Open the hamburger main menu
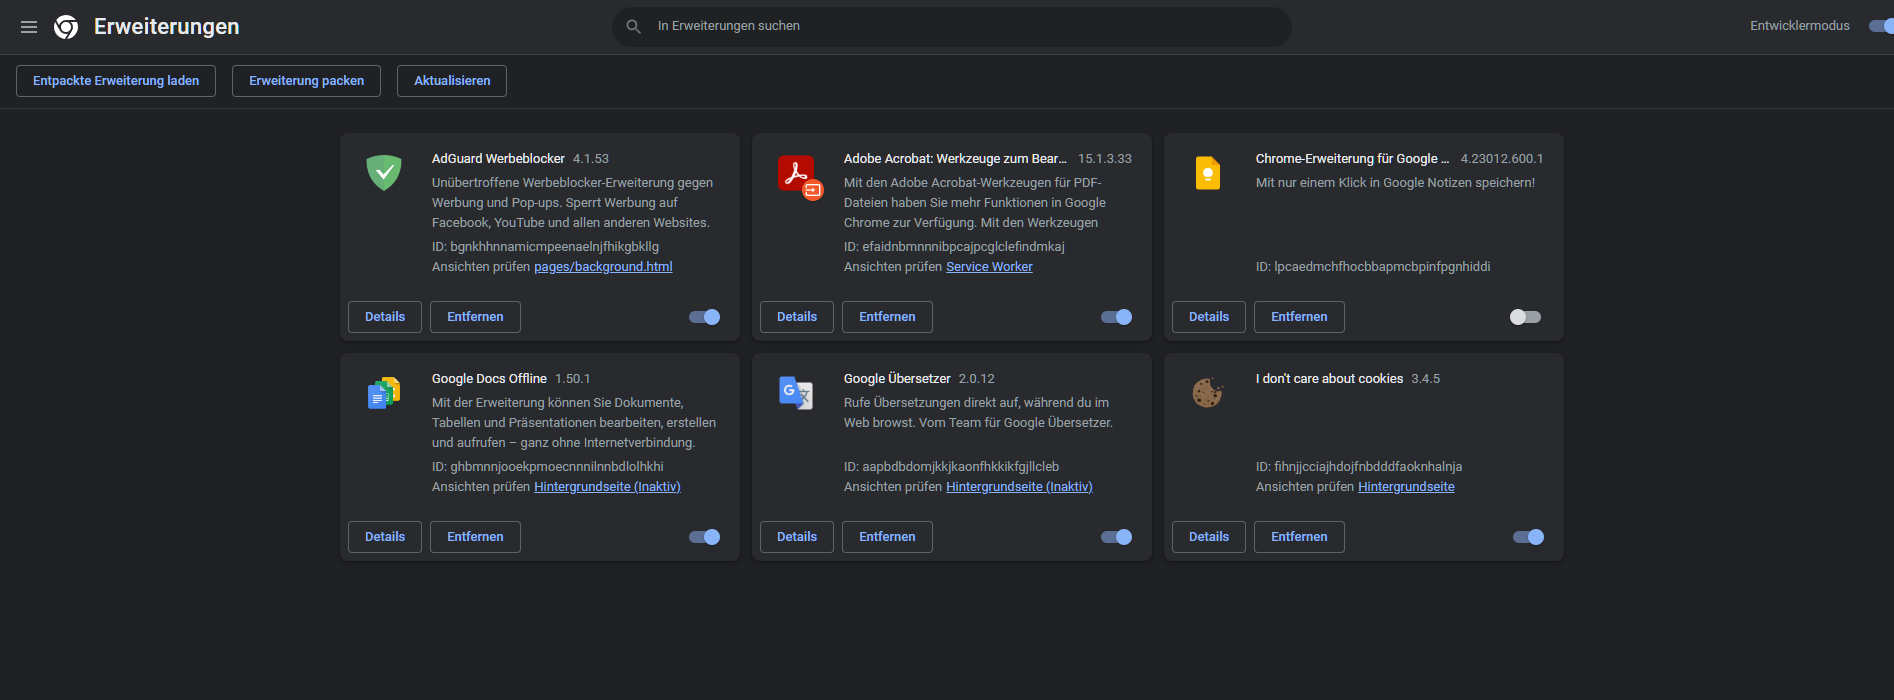Image resolution: width=1894 pixels, height=700 pixels. pyautogui.click(x=29, y=27)
